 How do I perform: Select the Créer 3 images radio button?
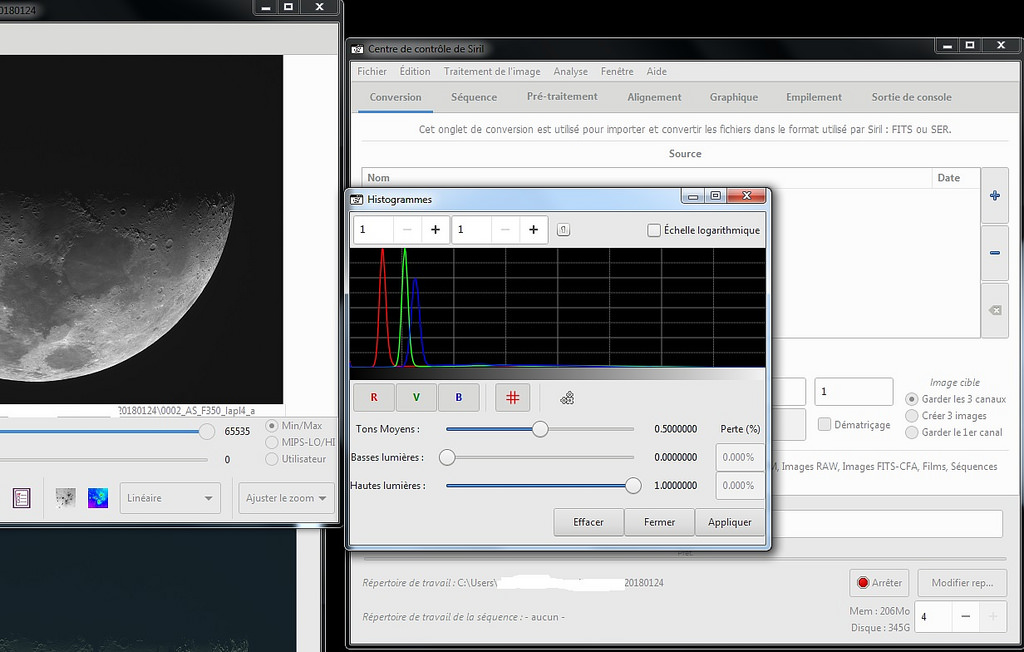pyautogui.click(x=911, y=416)
